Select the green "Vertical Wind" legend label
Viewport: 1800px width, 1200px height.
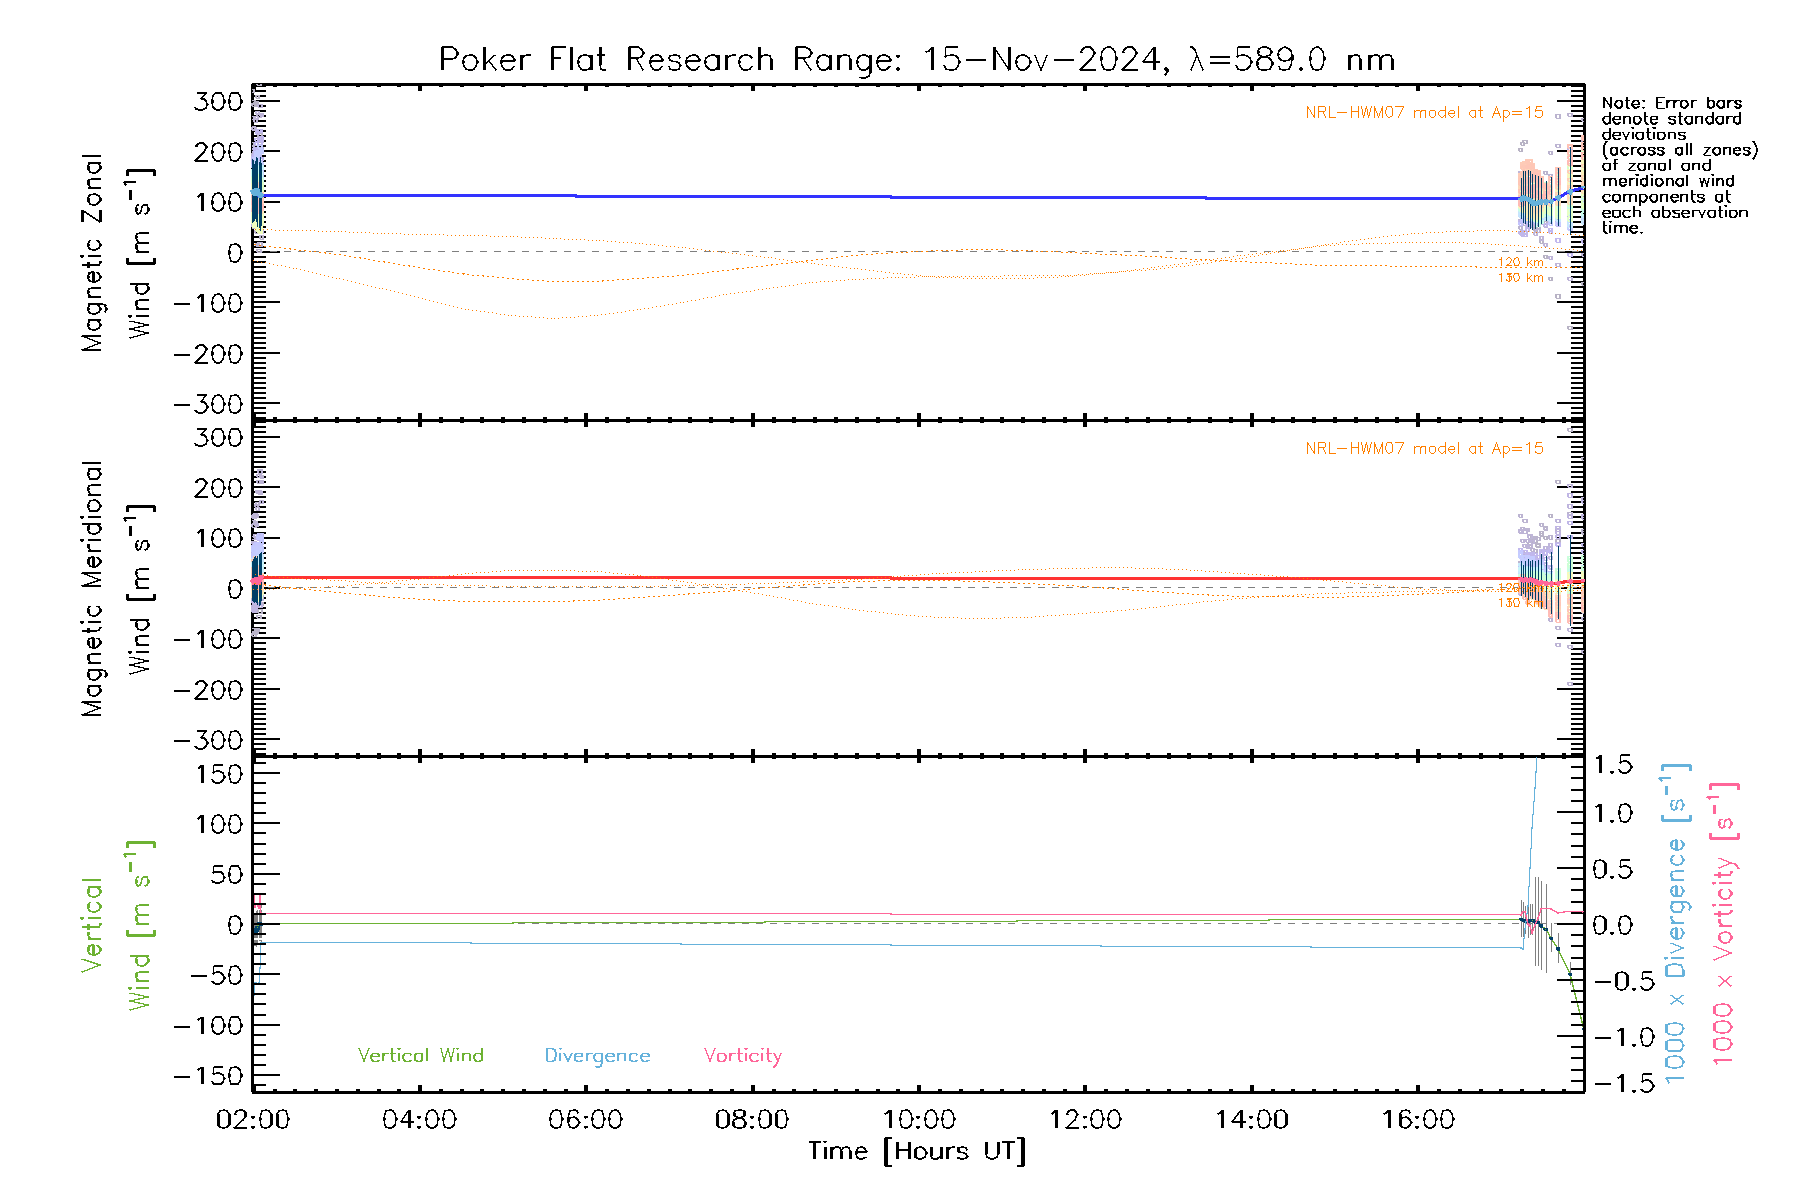[420, 1055]
